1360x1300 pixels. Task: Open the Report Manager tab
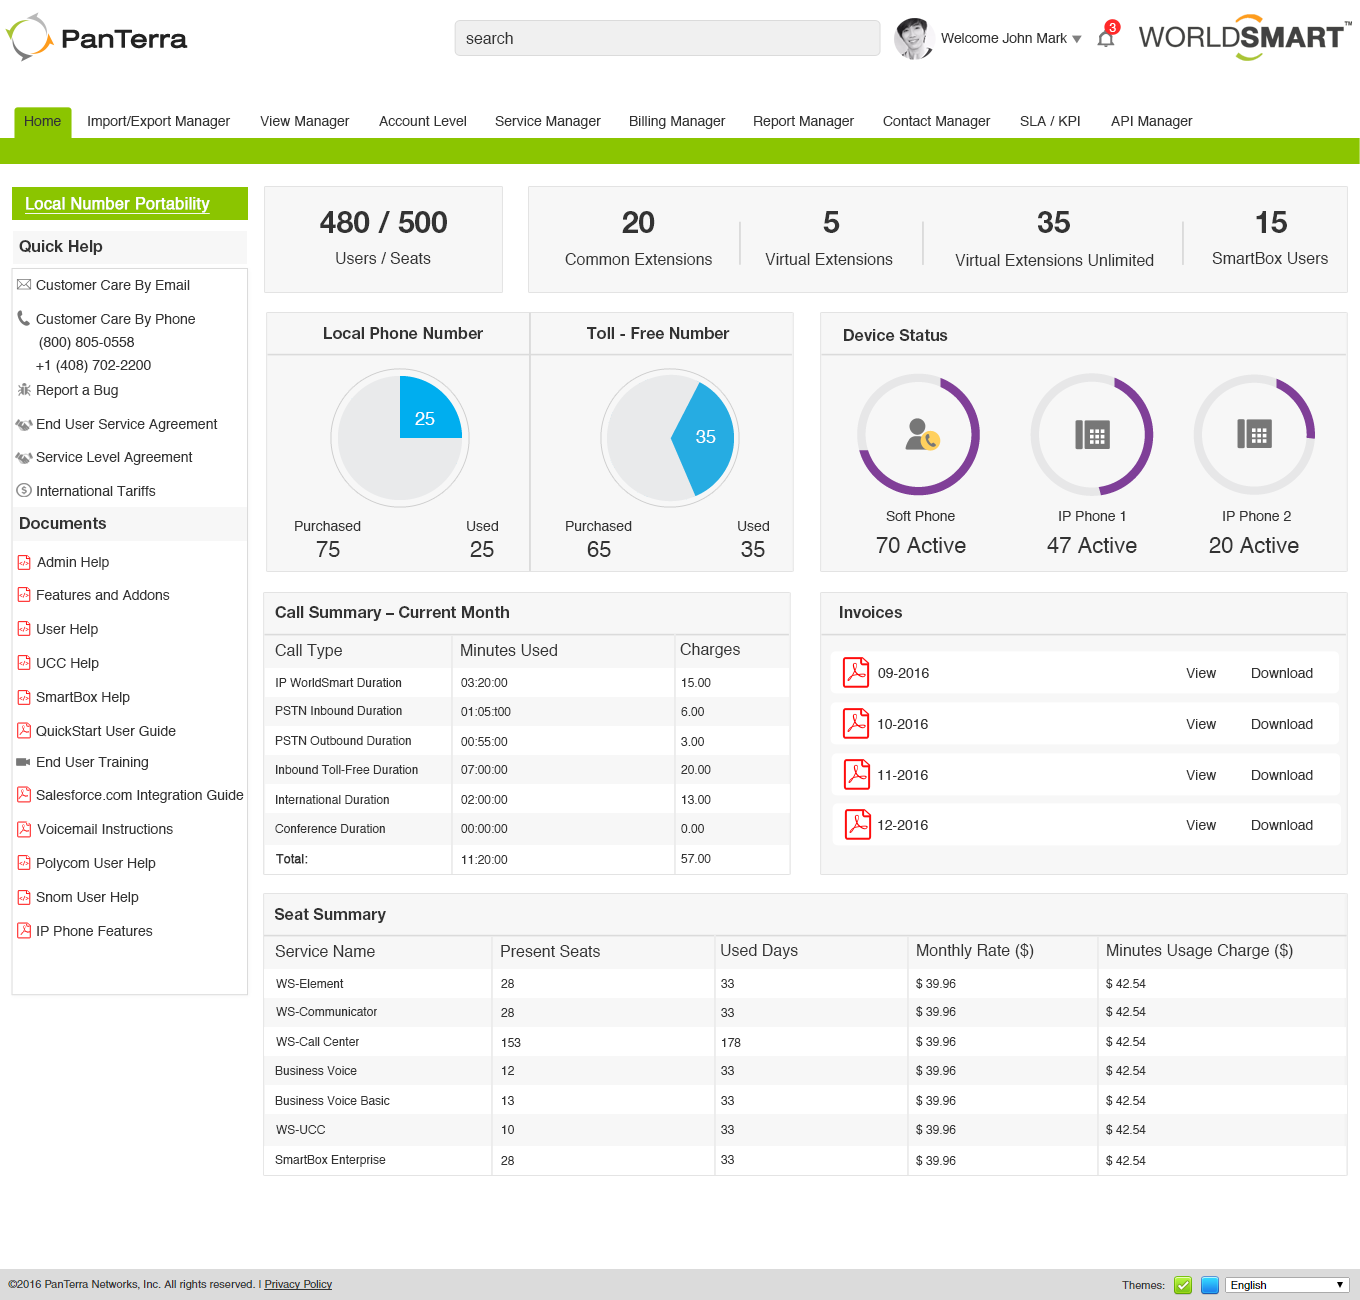pos(803,121)
